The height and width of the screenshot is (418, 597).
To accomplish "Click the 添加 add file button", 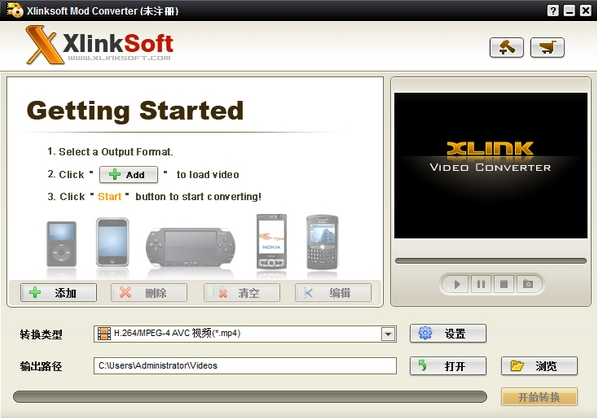I will point(58,293).
